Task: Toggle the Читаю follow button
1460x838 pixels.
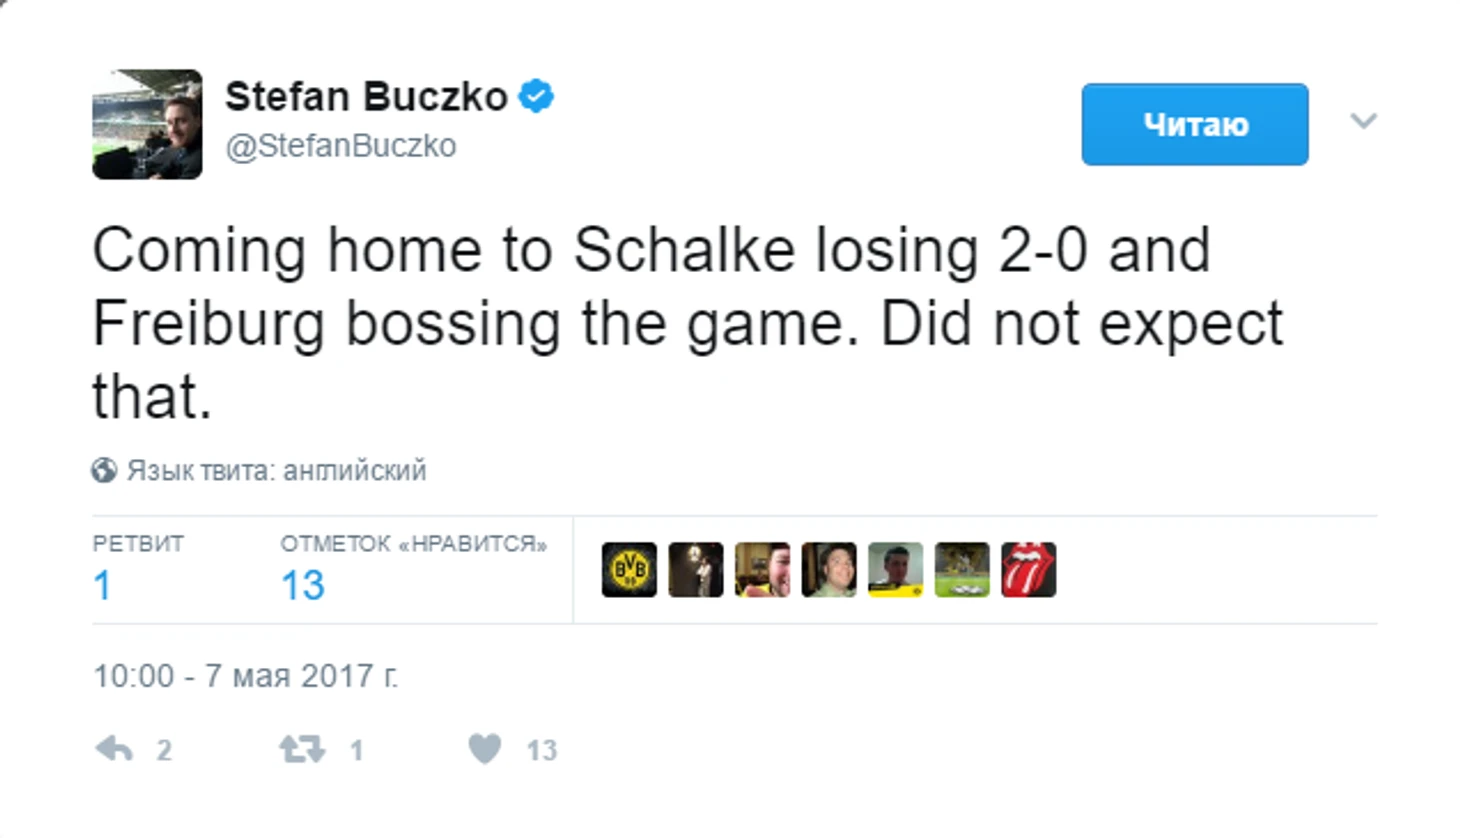Action: coord(1195,124)
